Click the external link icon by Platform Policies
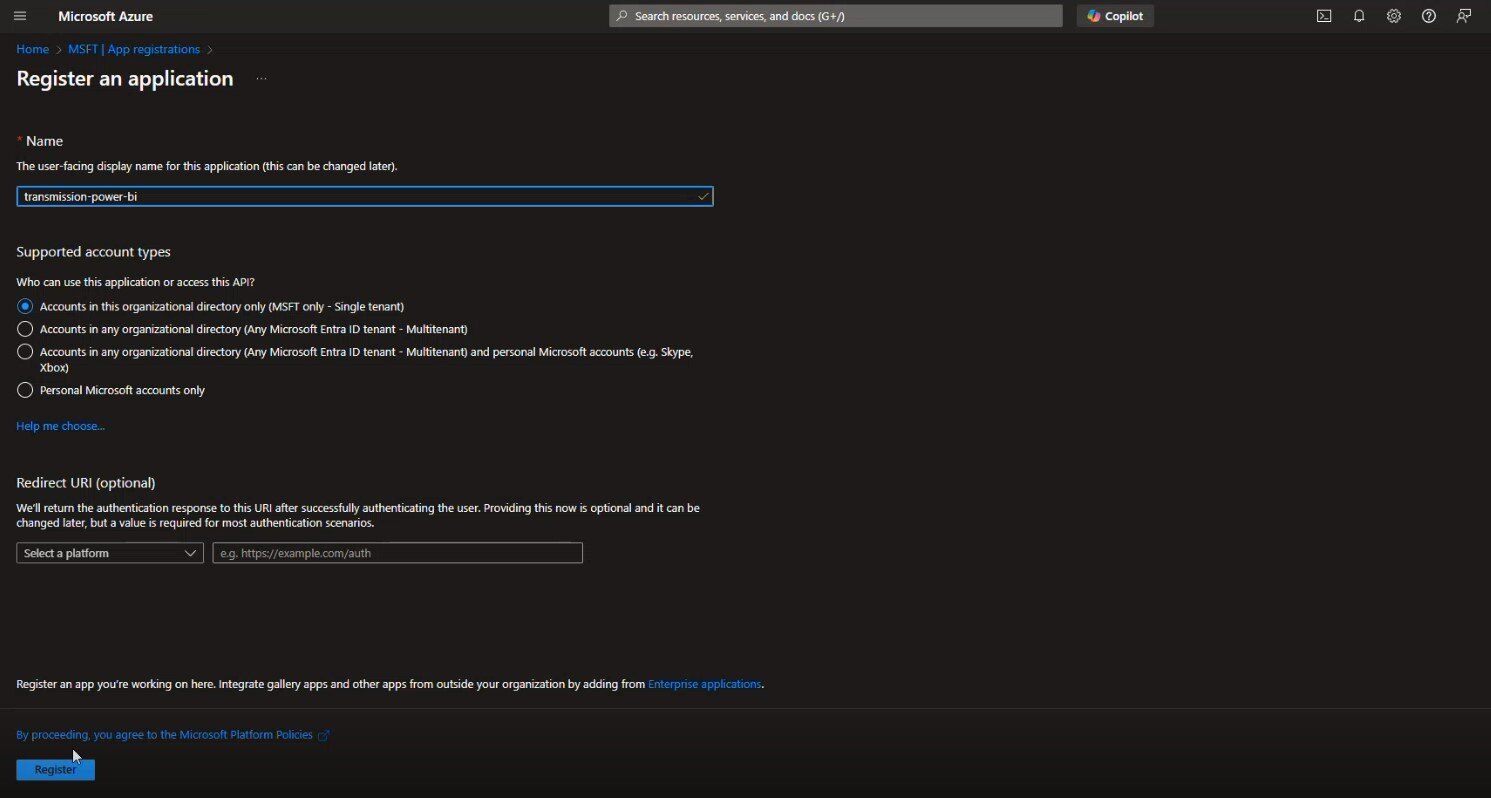This screenshot has height=798, width=1491. (x=324, y=735)
